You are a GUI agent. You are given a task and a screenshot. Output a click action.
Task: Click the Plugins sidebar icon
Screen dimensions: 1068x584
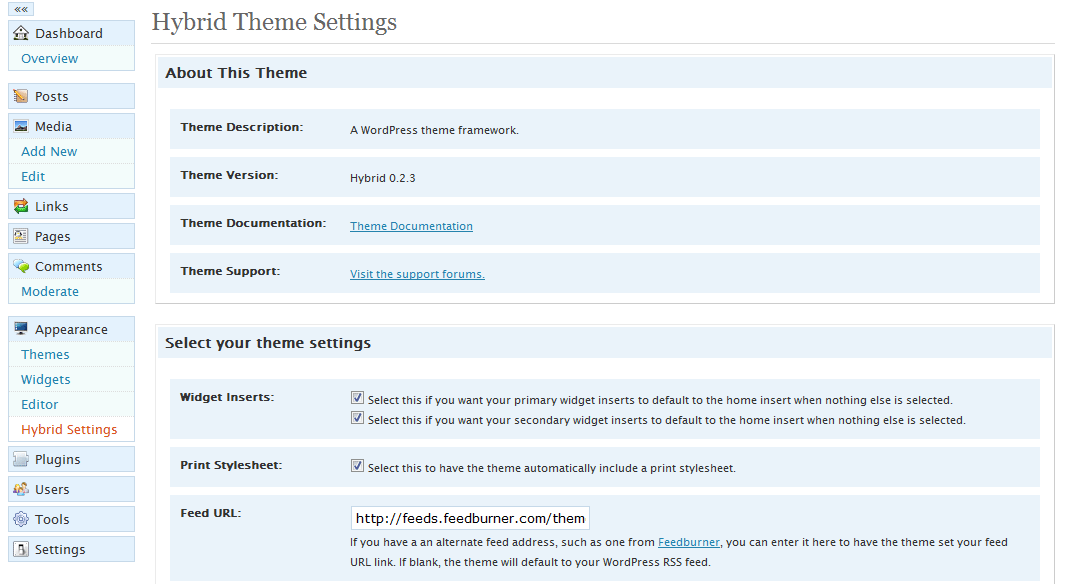(x=22, y=458)
